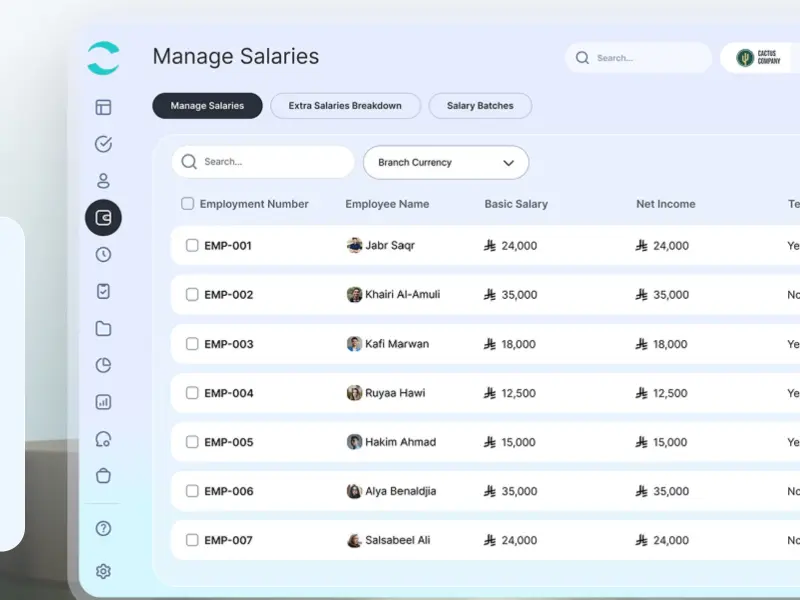800x600 pixels.
Task: Click the shopping bag sidebar icon
Action: point(103,476)
